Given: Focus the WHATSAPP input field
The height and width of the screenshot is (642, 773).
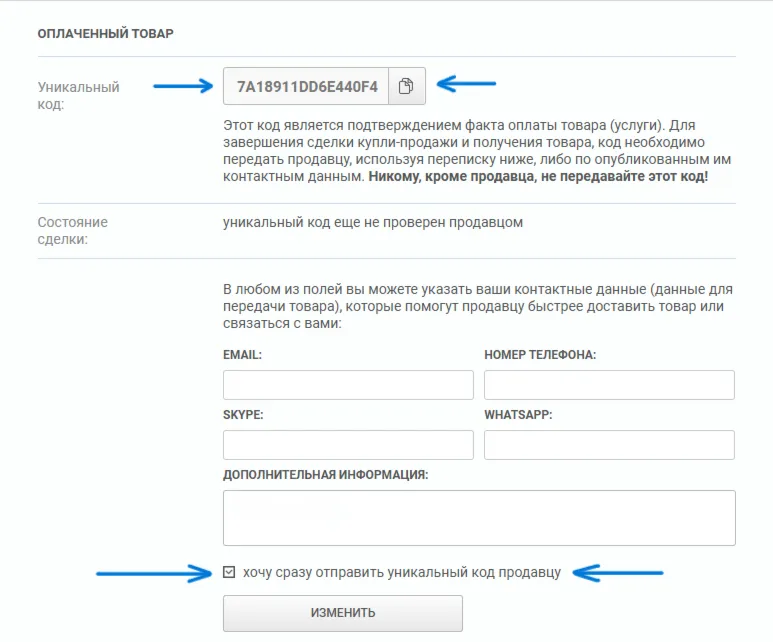Looking at the screenshot, I should click(609, 445).
